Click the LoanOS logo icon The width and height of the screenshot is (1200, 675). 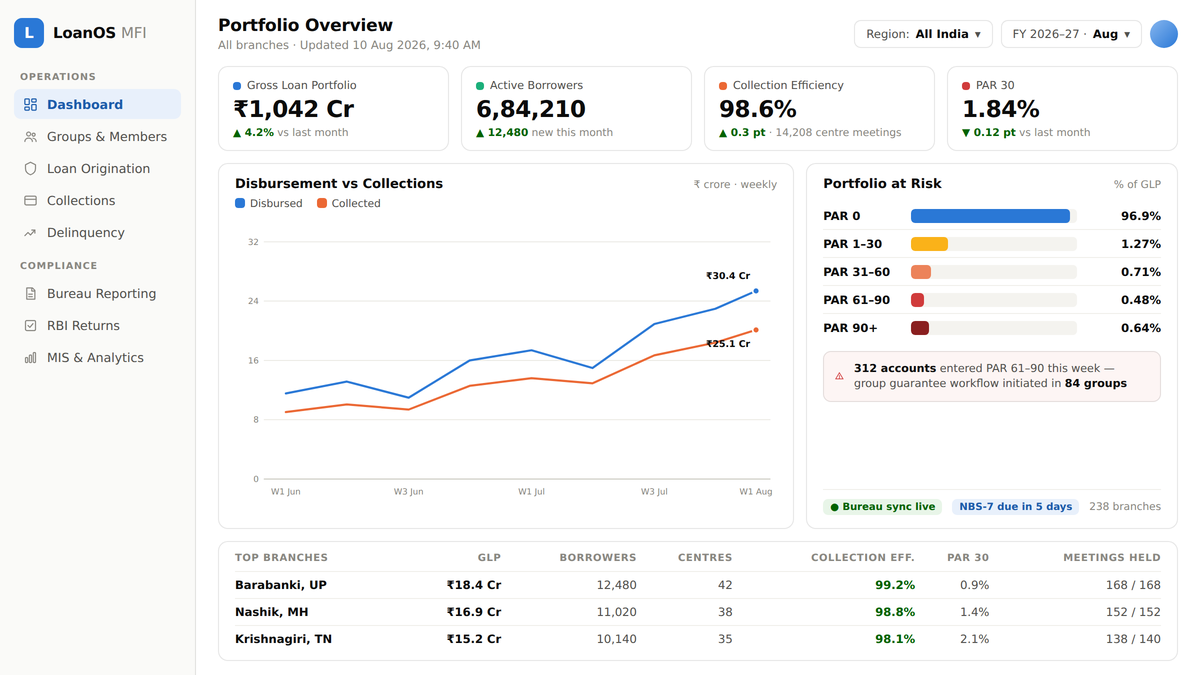29,33
